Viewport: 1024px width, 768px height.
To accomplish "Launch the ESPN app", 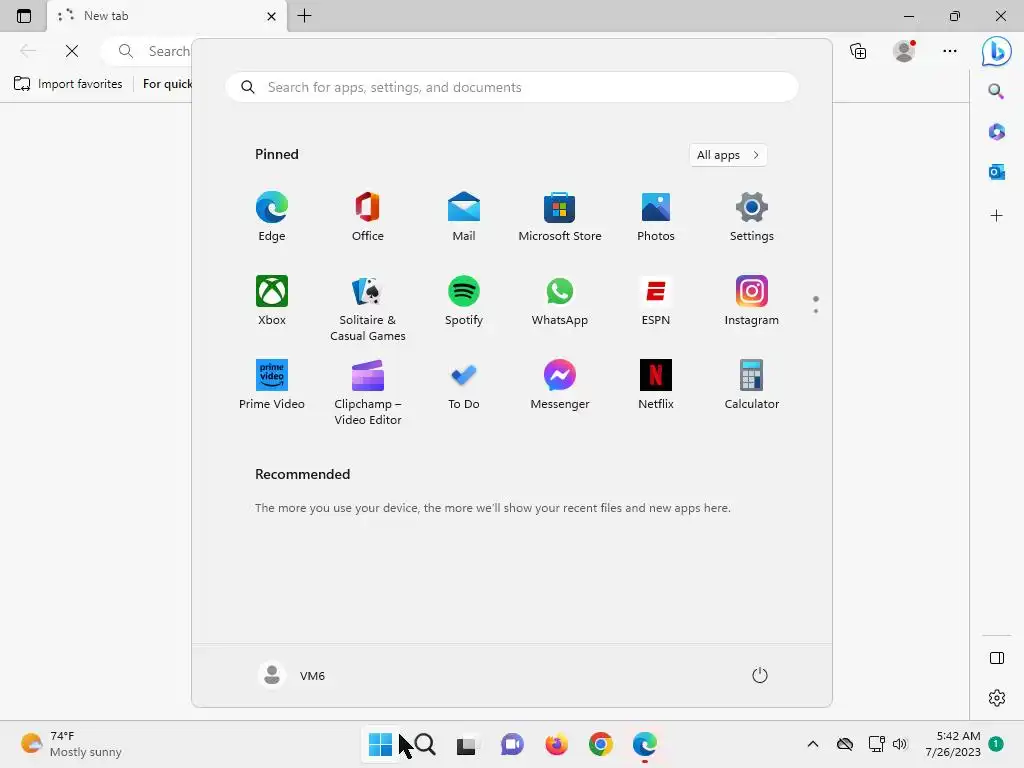I will [656, 300].
